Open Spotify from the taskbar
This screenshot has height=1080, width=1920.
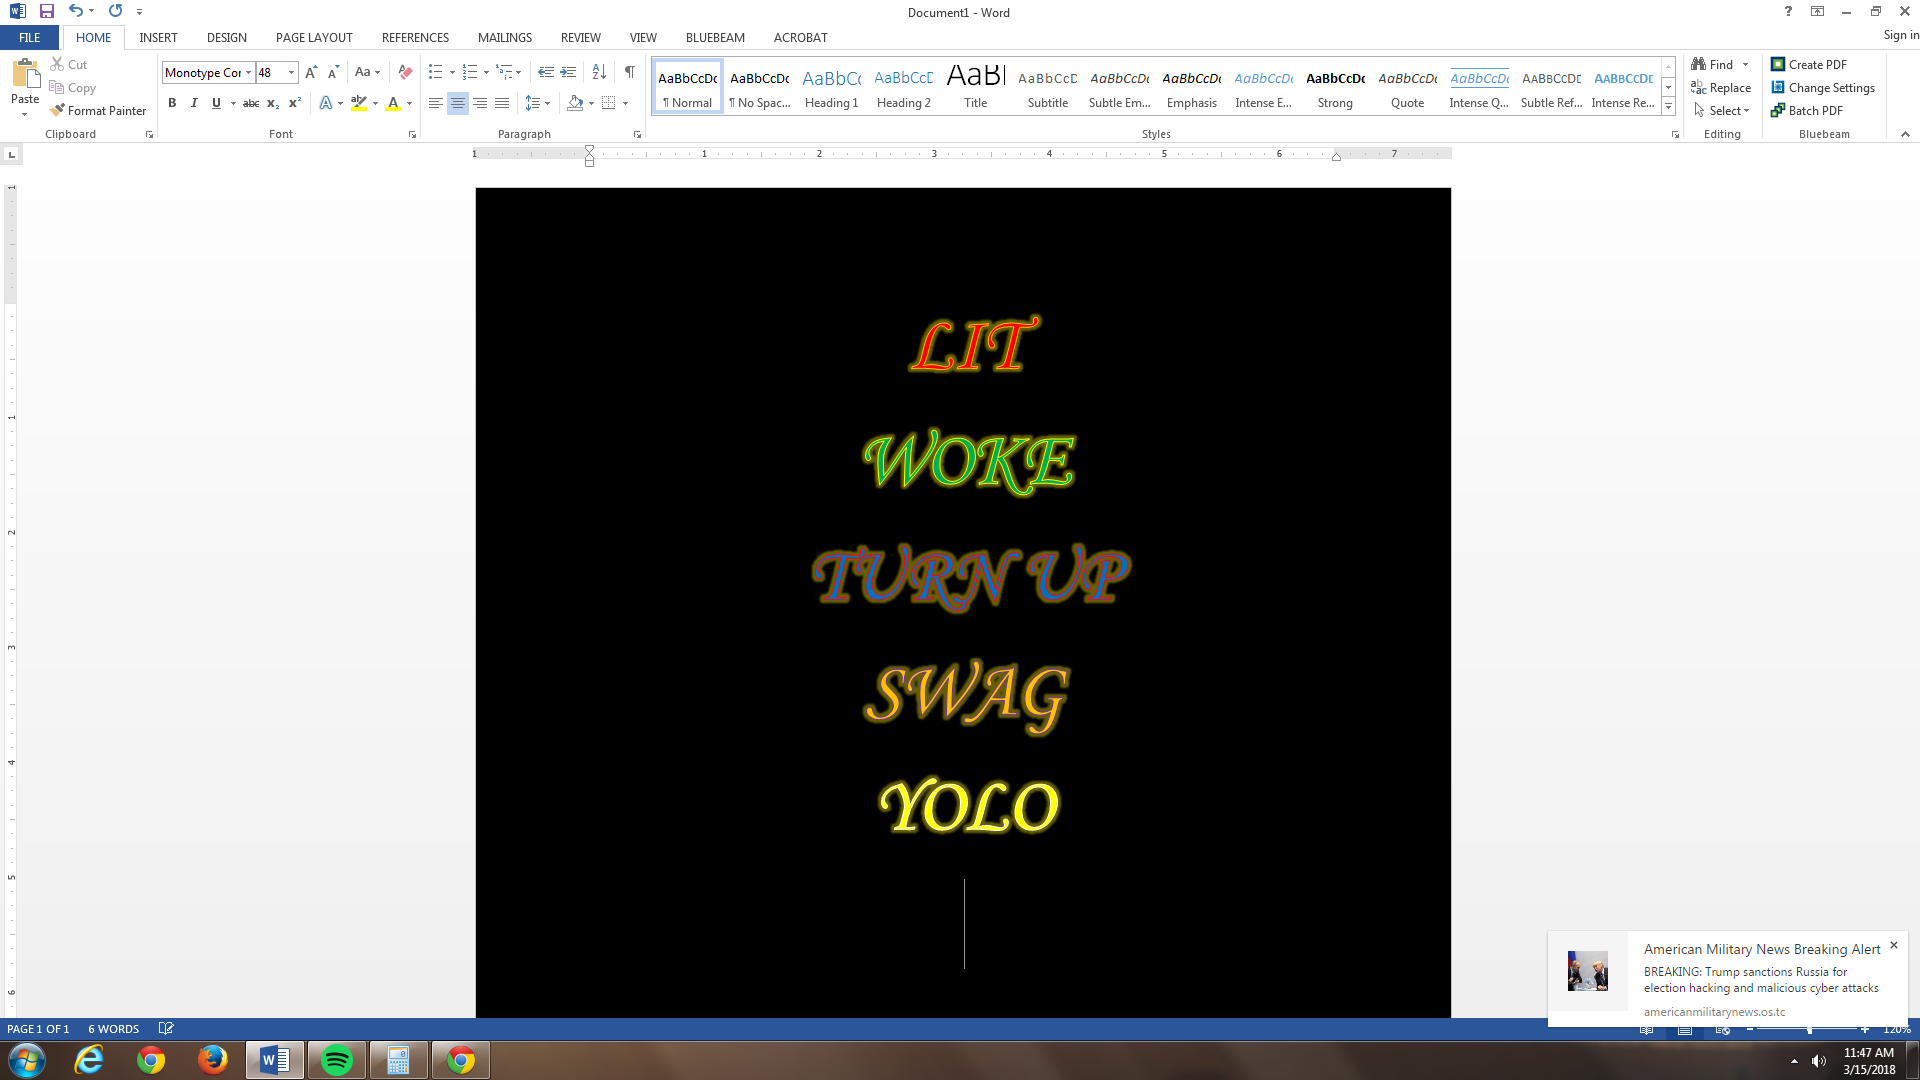[x=337, y=1060]
